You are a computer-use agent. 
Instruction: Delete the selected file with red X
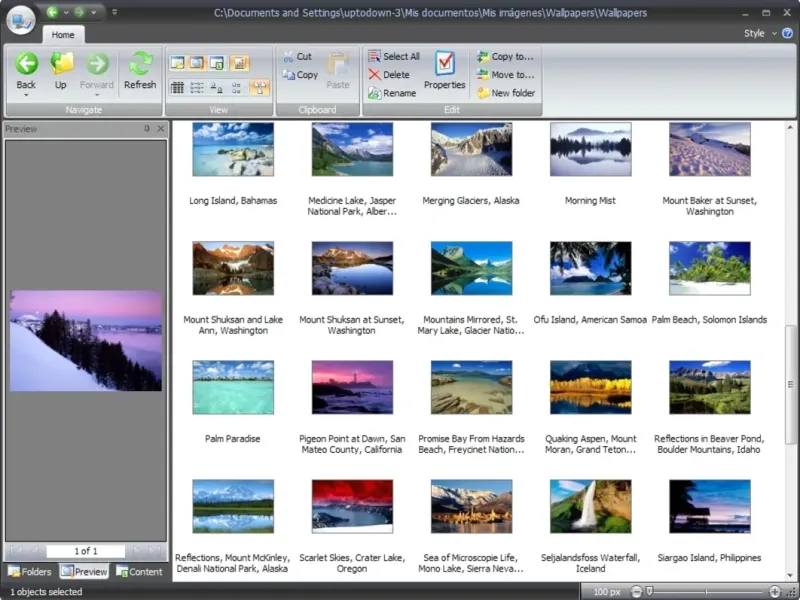click(375, 75)
